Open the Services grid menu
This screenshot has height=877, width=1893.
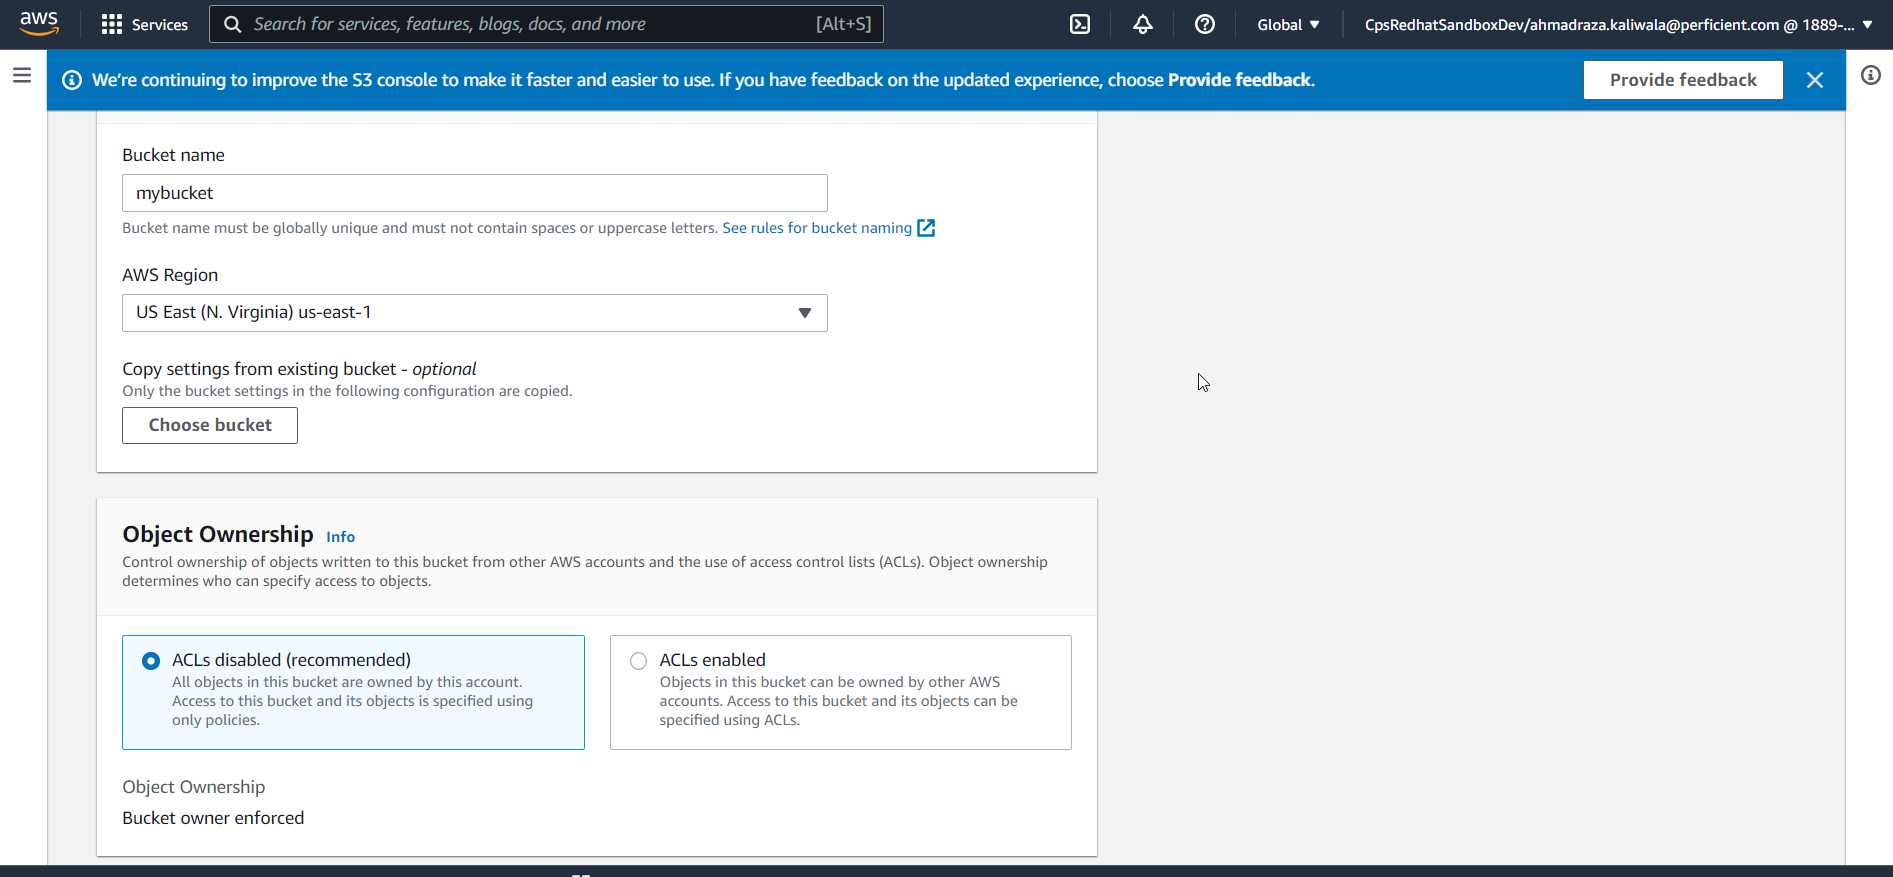point(145,24)
